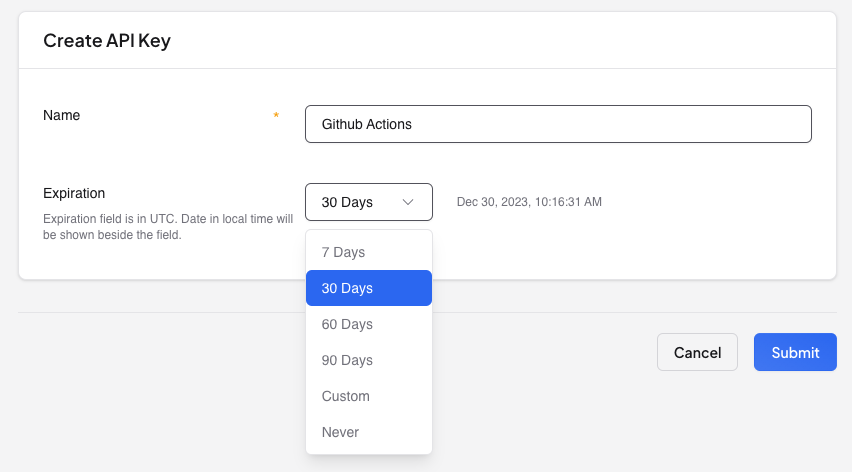Click the chevron arrow in Expiration field
Image resolution: width=852 pixels, height=472 pixels.
(408, 202)
